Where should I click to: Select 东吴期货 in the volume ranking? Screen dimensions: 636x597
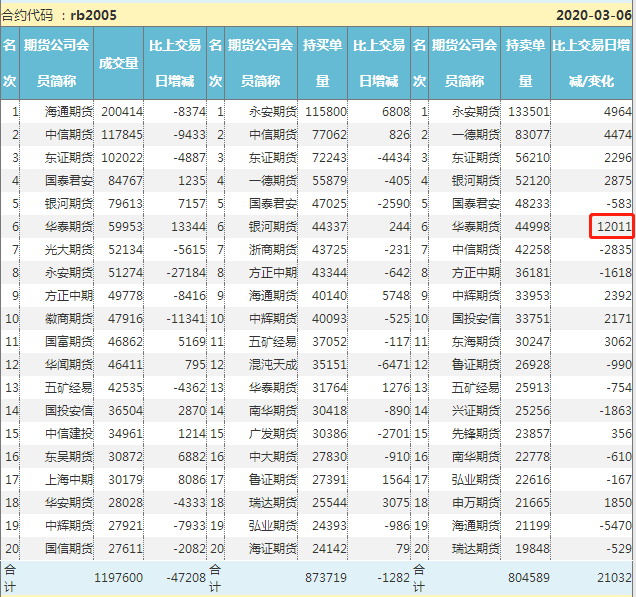click(x=69, y=457)
